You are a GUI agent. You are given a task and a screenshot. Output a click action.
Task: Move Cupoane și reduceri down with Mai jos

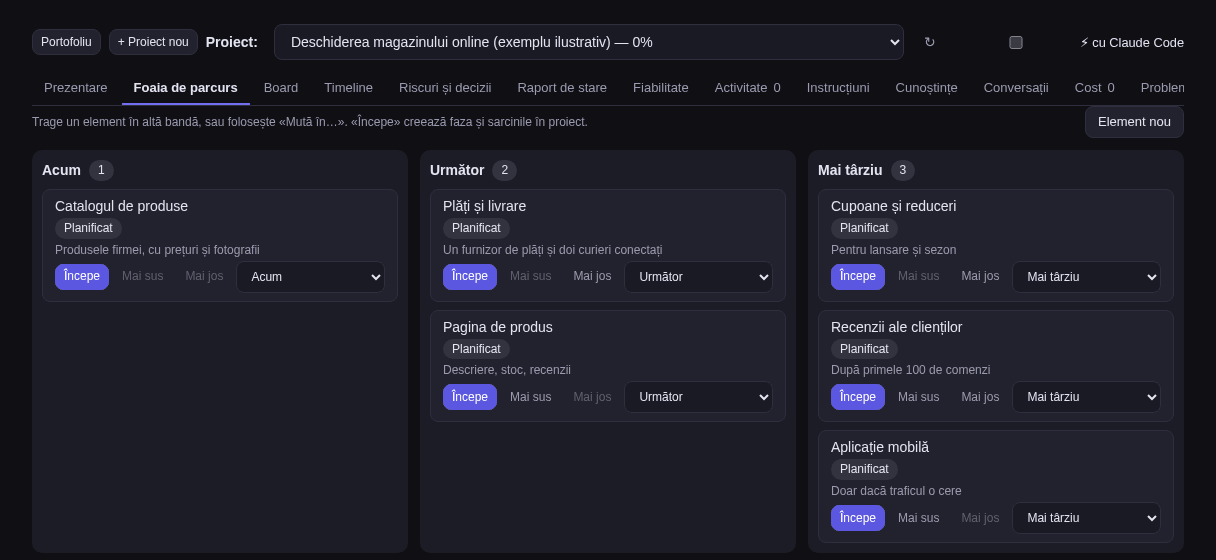click(x=980, y=277)
